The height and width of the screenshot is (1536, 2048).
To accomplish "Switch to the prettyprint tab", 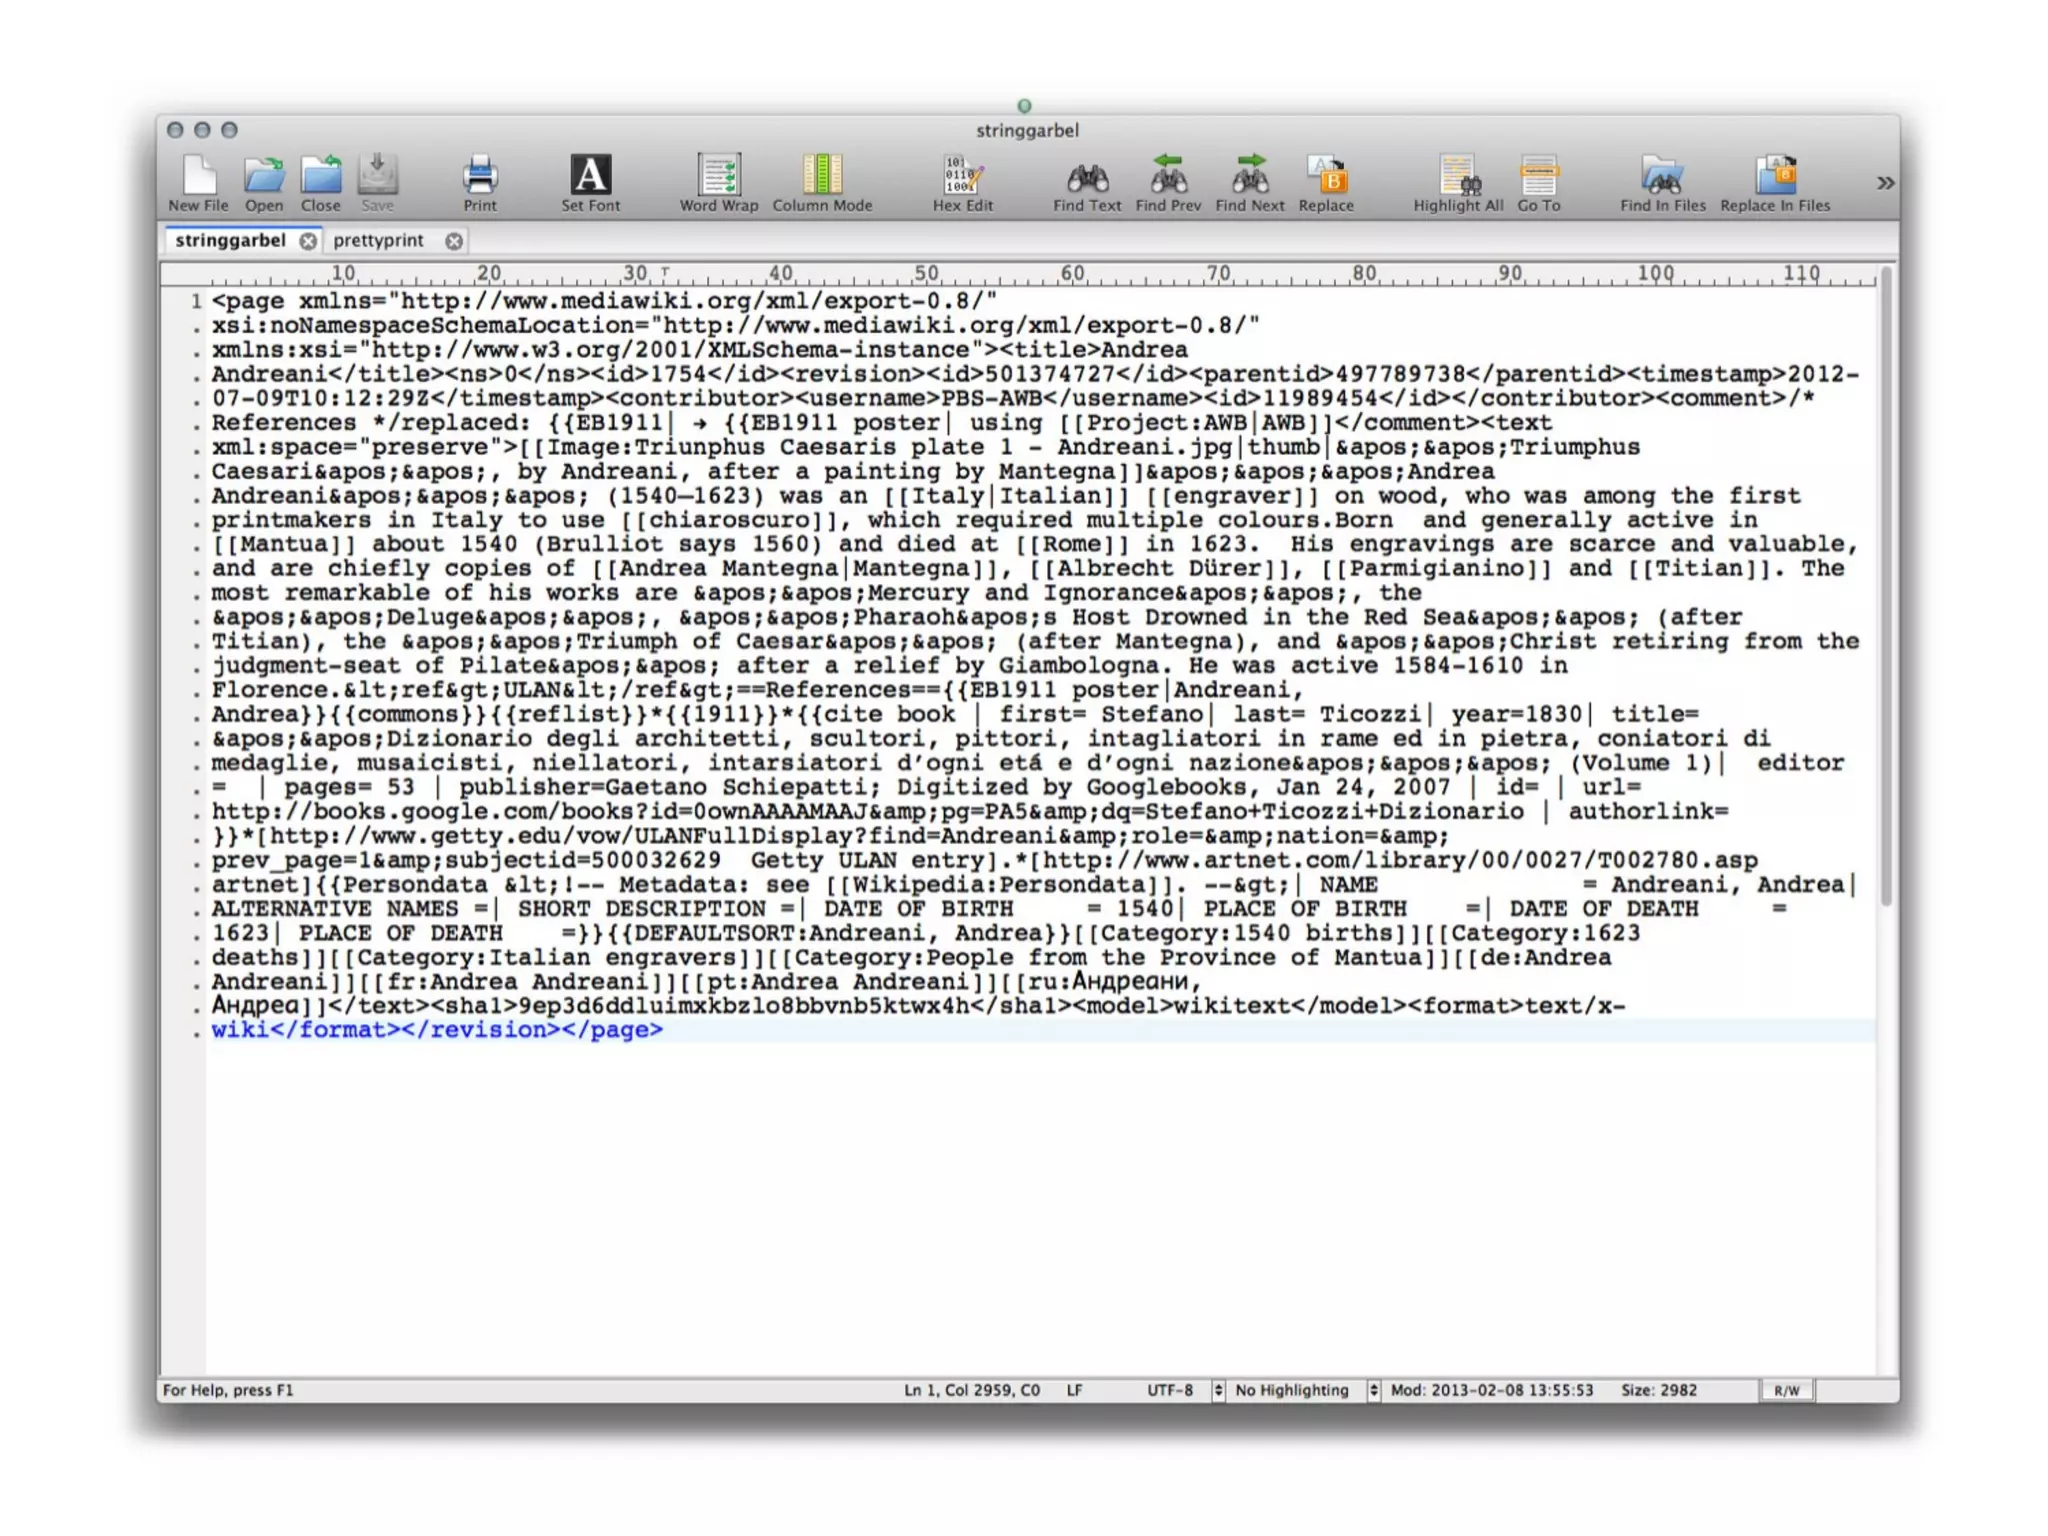I will (379, 241).
